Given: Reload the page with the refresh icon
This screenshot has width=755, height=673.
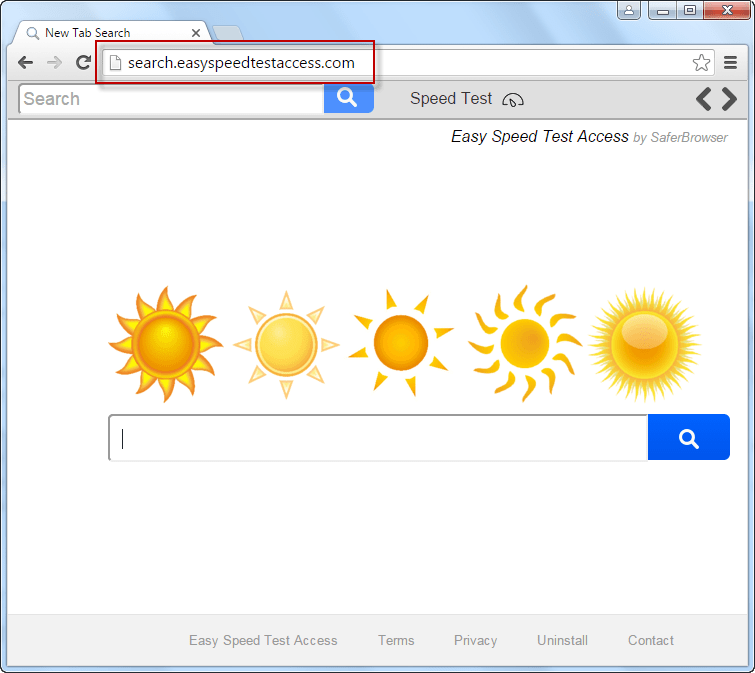Looking at the screenshot, I should coord(83,63).
